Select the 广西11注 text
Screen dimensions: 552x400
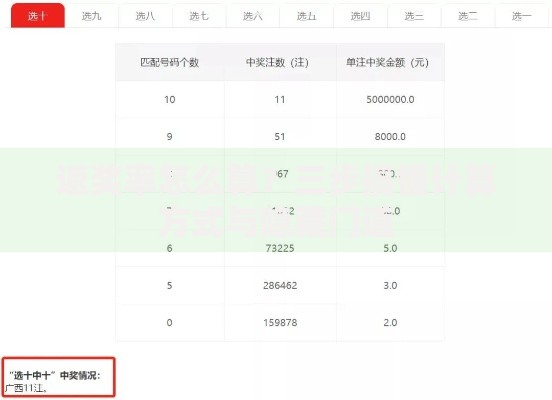point(26,388)
